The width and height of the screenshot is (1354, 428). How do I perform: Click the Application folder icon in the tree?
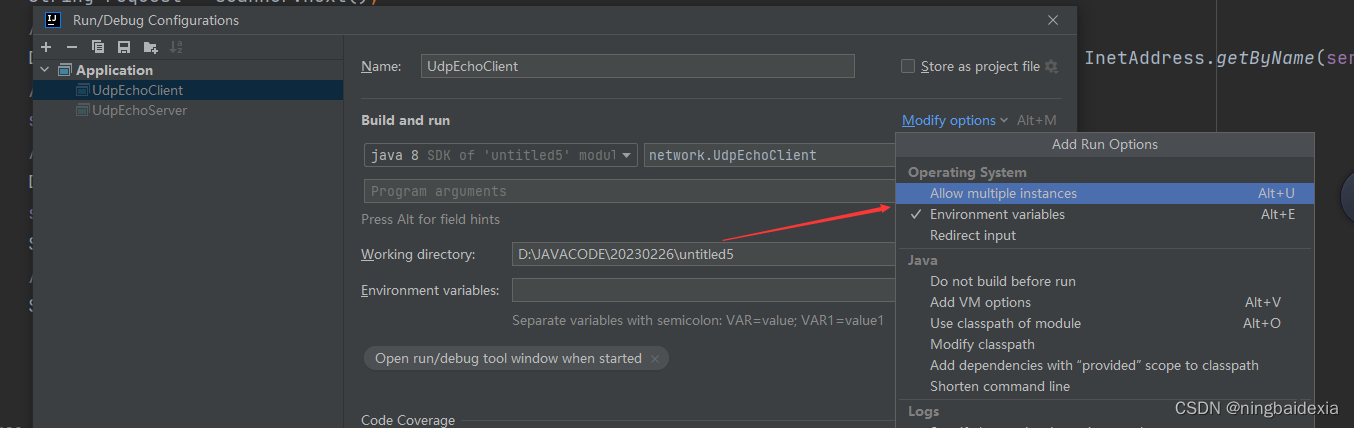click(65, 70)
